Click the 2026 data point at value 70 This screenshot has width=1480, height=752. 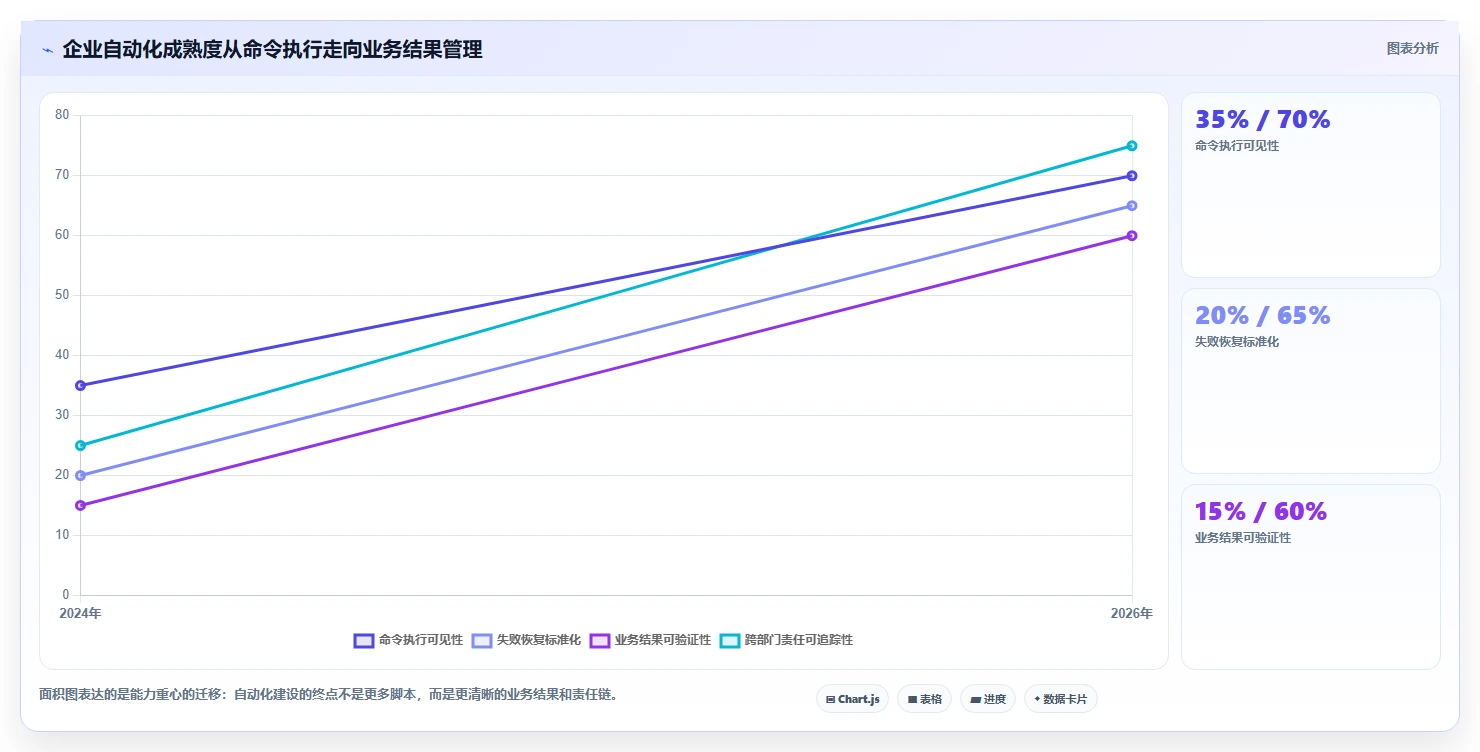[x=1132, y=176]
